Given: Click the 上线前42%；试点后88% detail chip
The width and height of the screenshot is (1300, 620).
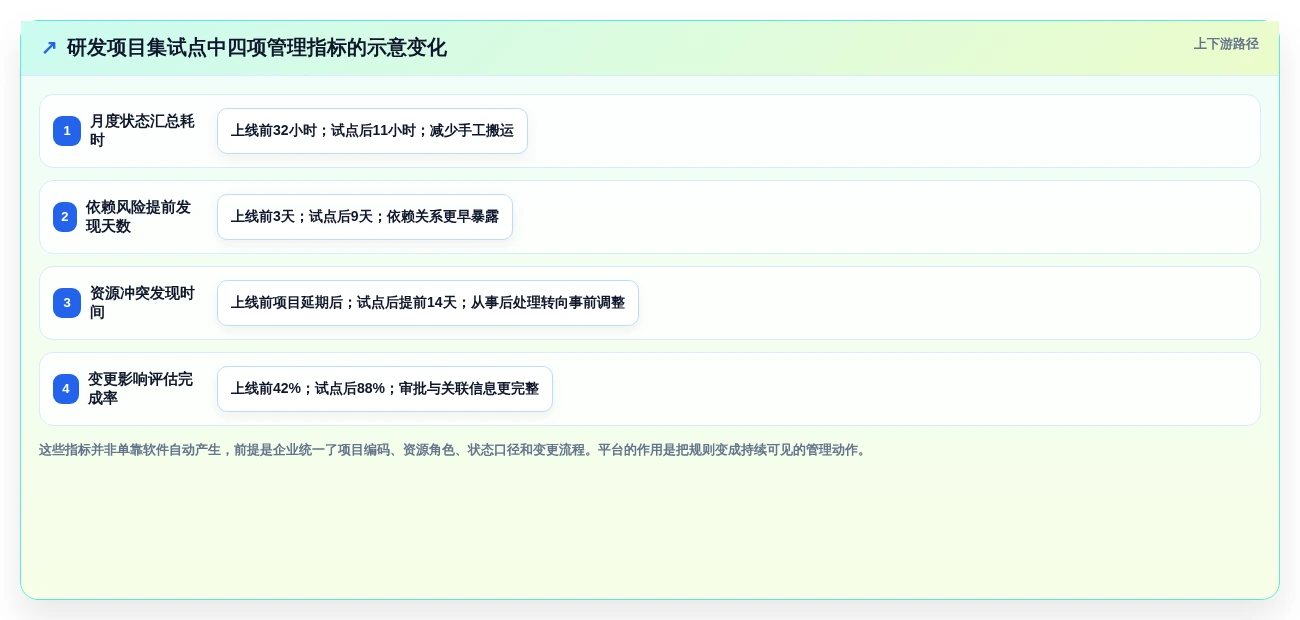Looking at the screenshot, I should coord(385,389).
